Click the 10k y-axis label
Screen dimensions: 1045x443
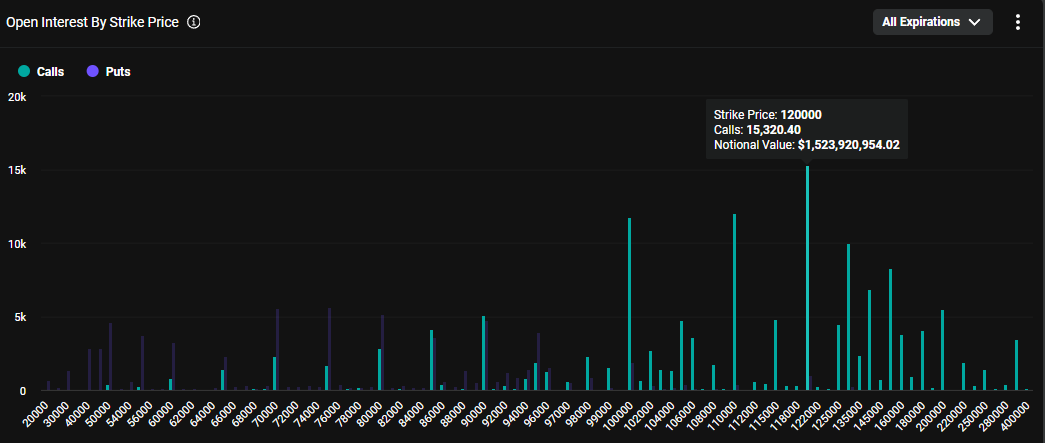(x=15, y=244)
